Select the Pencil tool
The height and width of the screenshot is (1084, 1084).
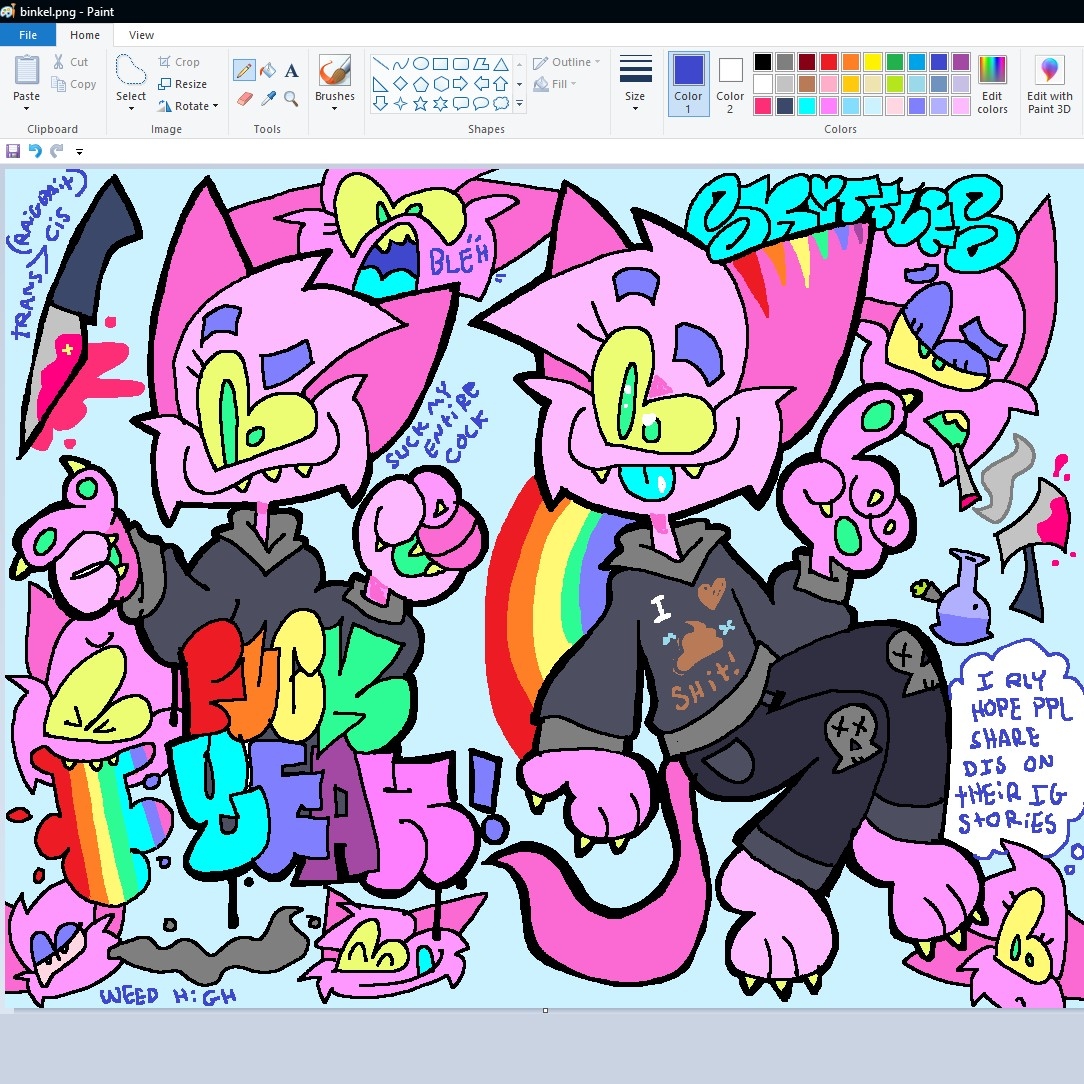pyautogui.click(x=243, y=70)
